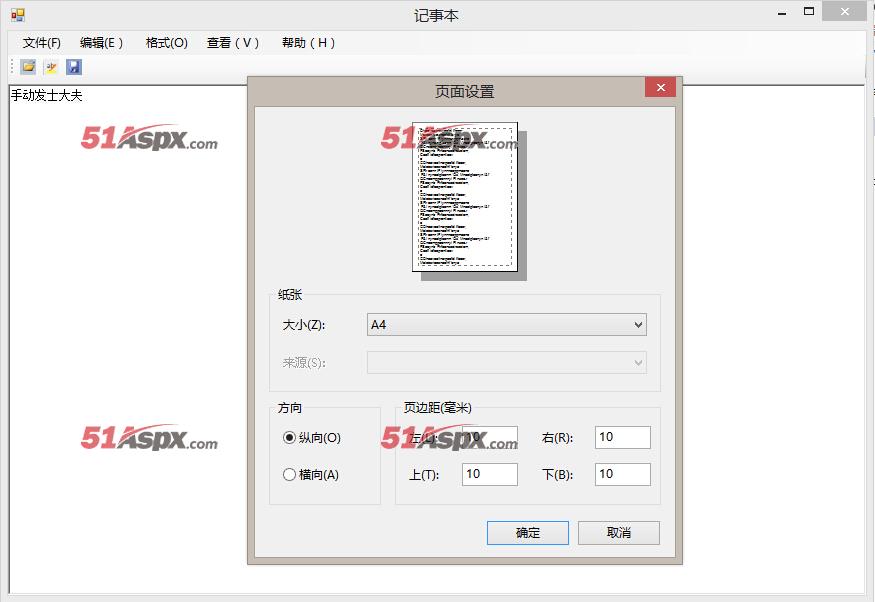Viewport: 875px width, 602px height.
Task: Click the 右(R) right margin field
Action: [x=622, y=437]
